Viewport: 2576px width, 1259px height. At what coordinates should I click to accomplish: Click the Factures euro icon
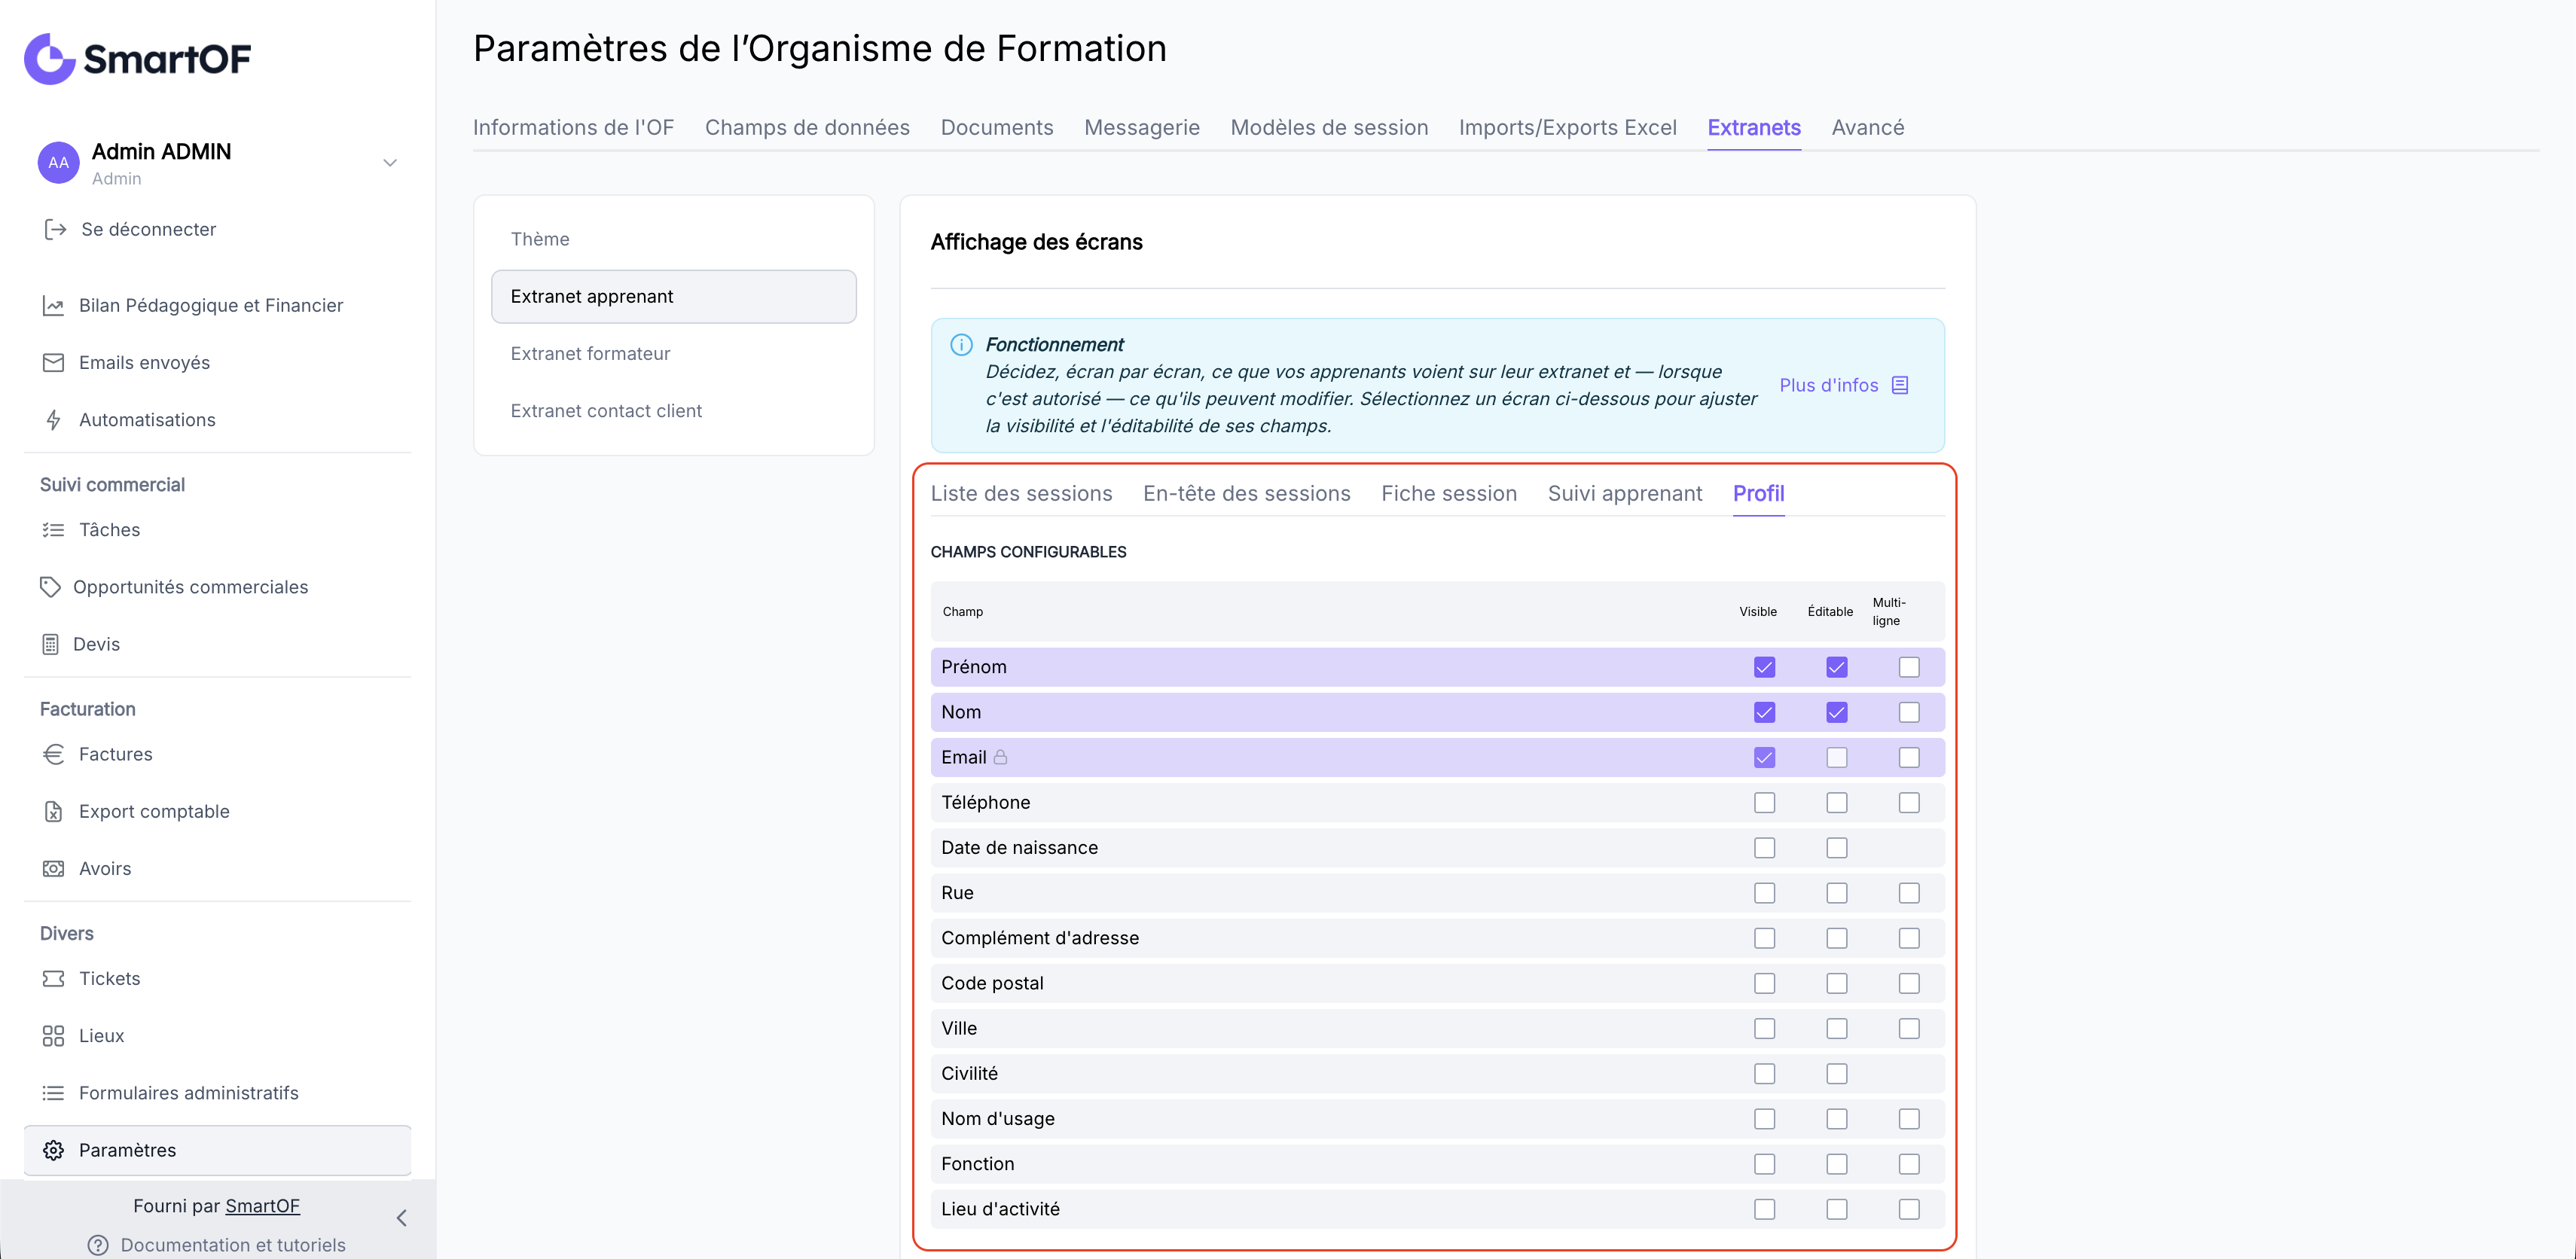pos(53,754)
